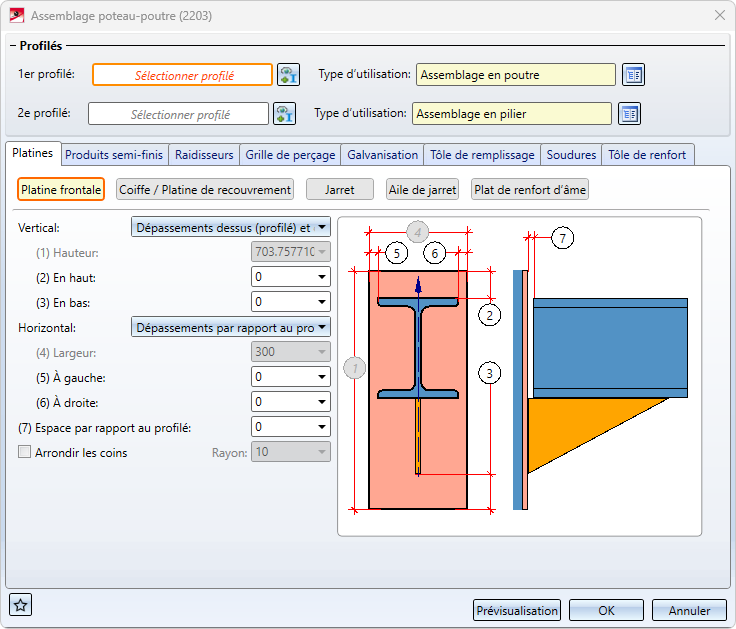The height and width of the screenshot is (629, 736).
Task: Expand the (5) À gauche dropdown
Action: click(322, 377)
